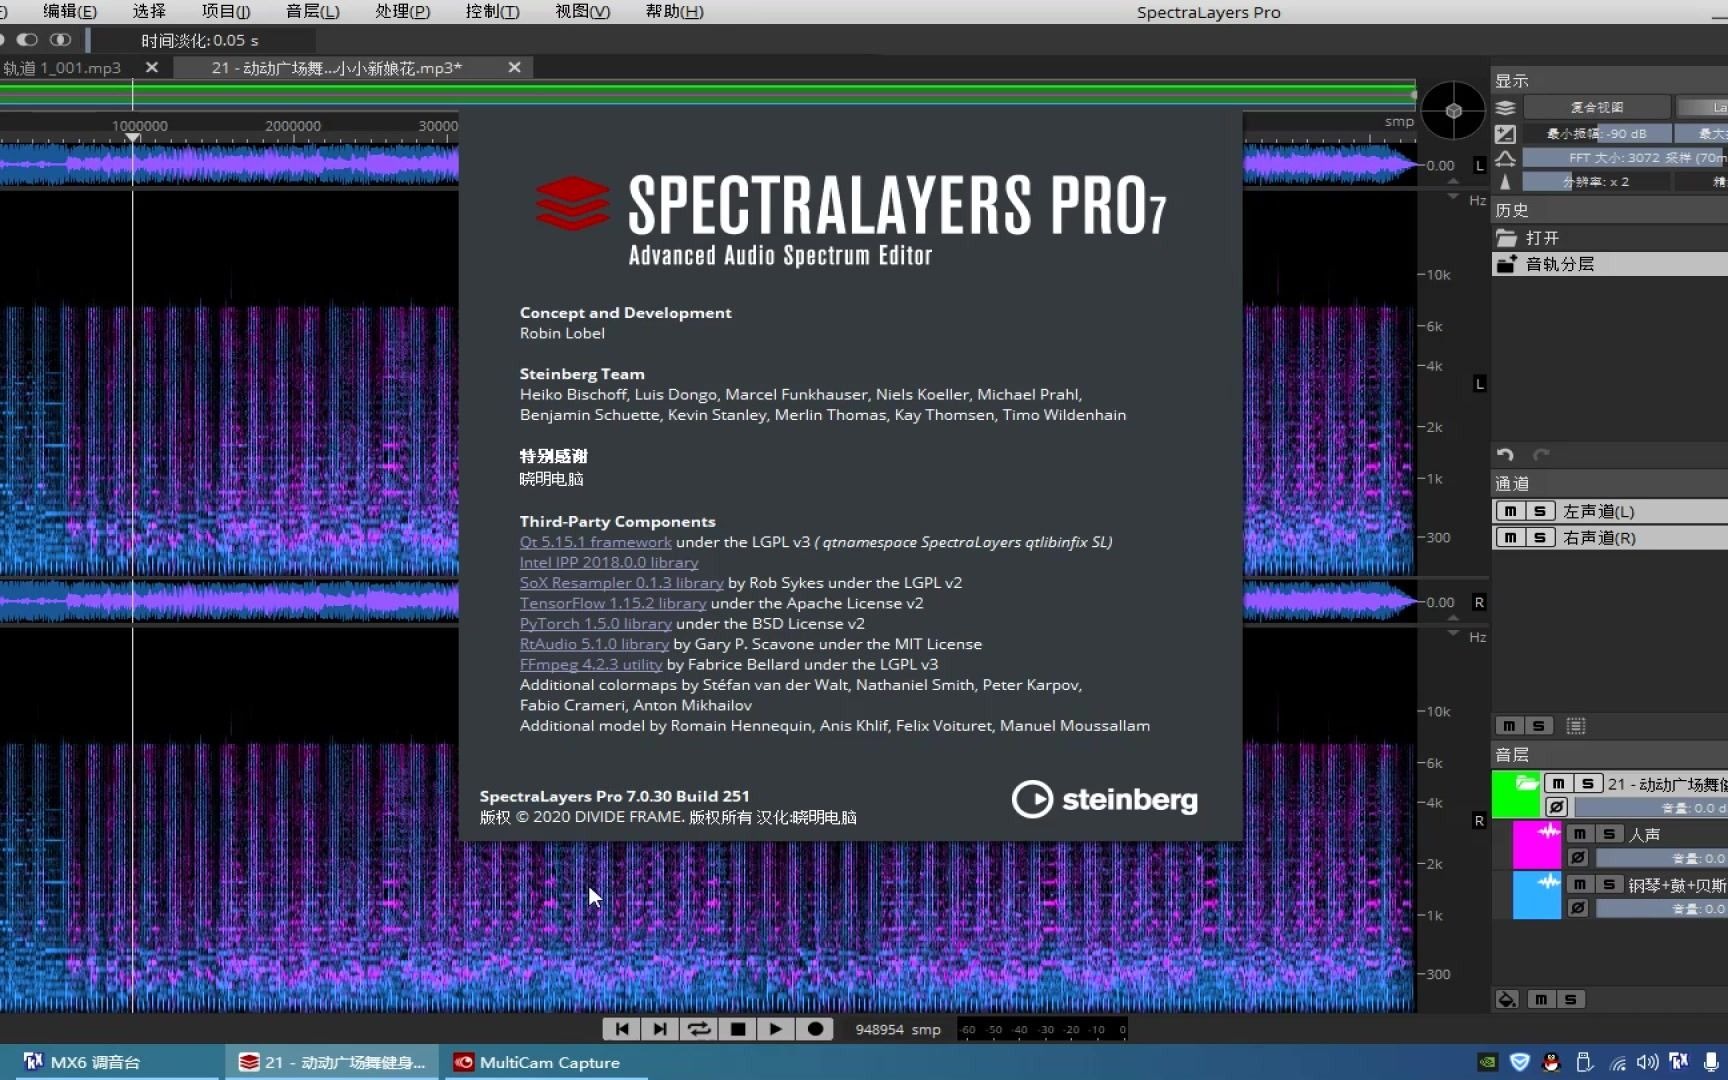Stop audio playback
1728x1080 pixels.
click(x=738, y=1029)
